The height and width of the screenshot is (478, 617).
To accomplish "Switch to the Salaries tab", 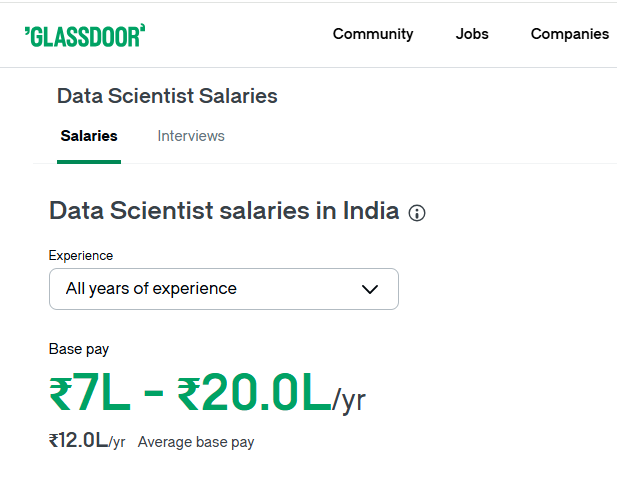I will [89, 136].
